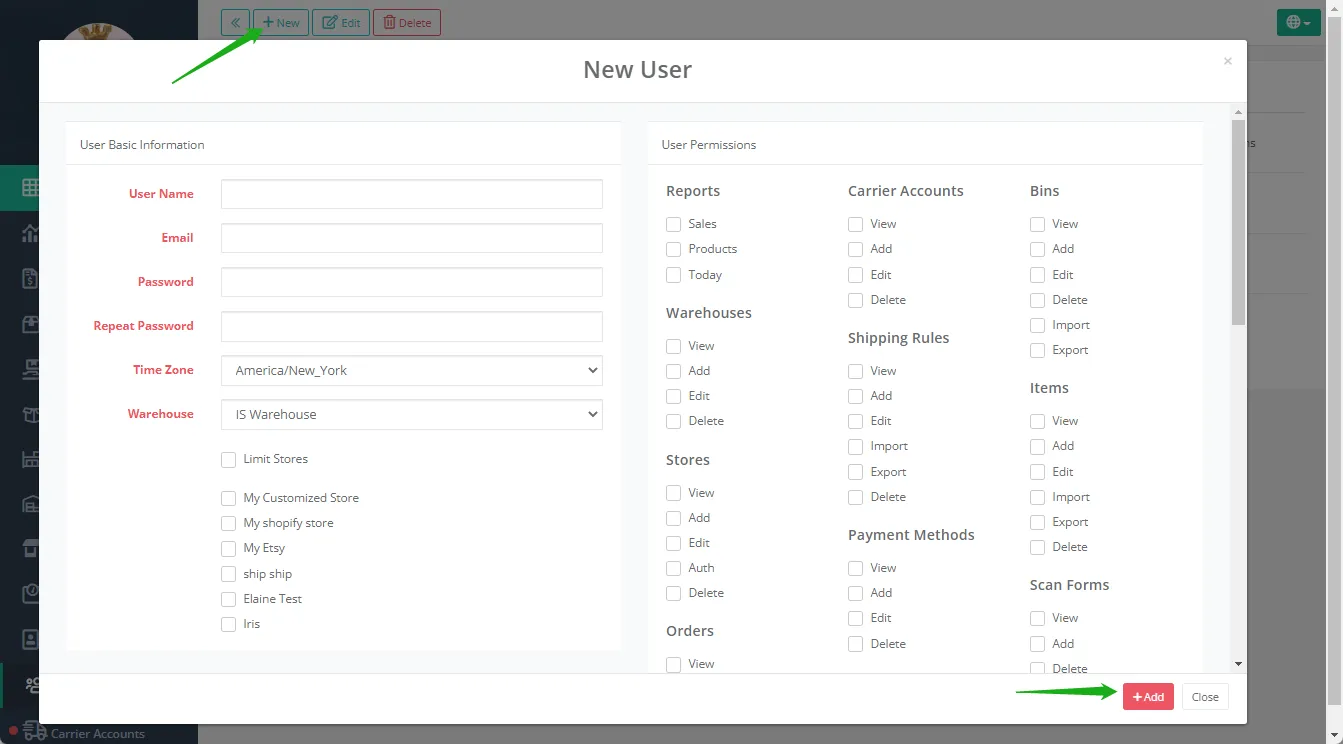Check View under Shipping Rules
This screenshot has width=1343, height=744.
856,371
